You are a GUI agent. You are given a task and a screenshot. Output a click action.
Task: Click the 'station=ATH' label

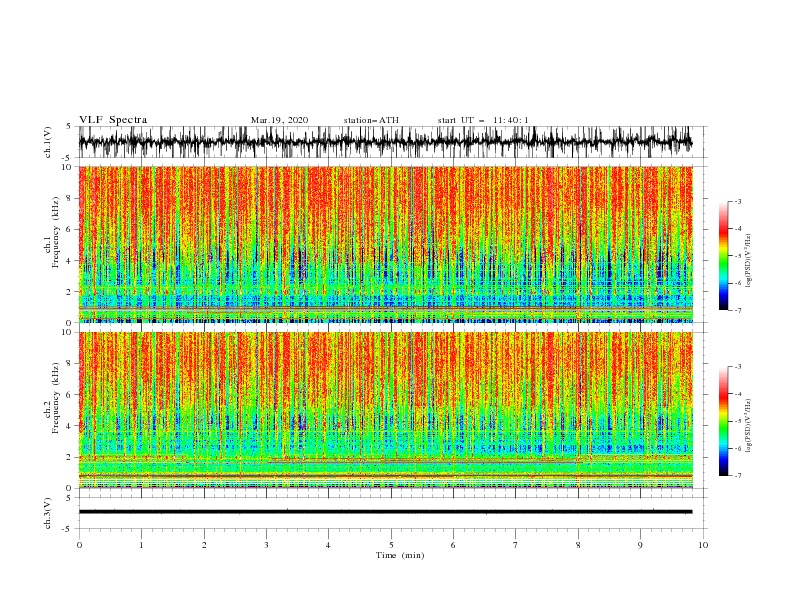pyautogui.click(x=371, y=120)
